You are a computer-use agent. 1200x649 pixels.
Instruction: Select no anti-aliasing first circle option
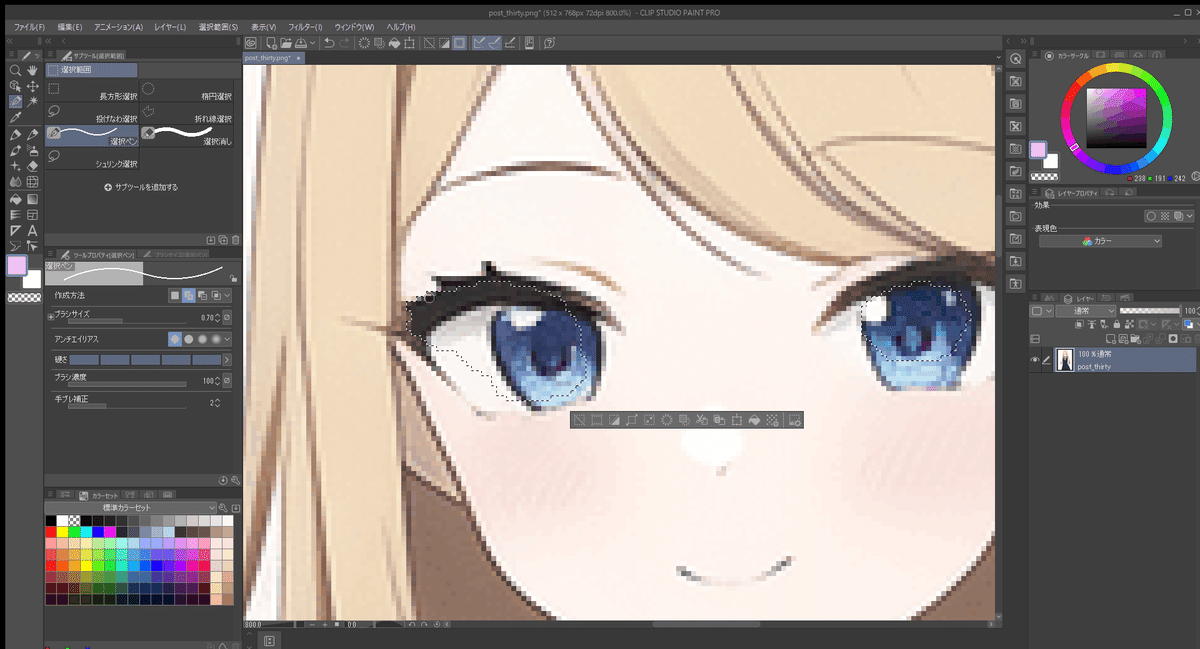(175, 339)
